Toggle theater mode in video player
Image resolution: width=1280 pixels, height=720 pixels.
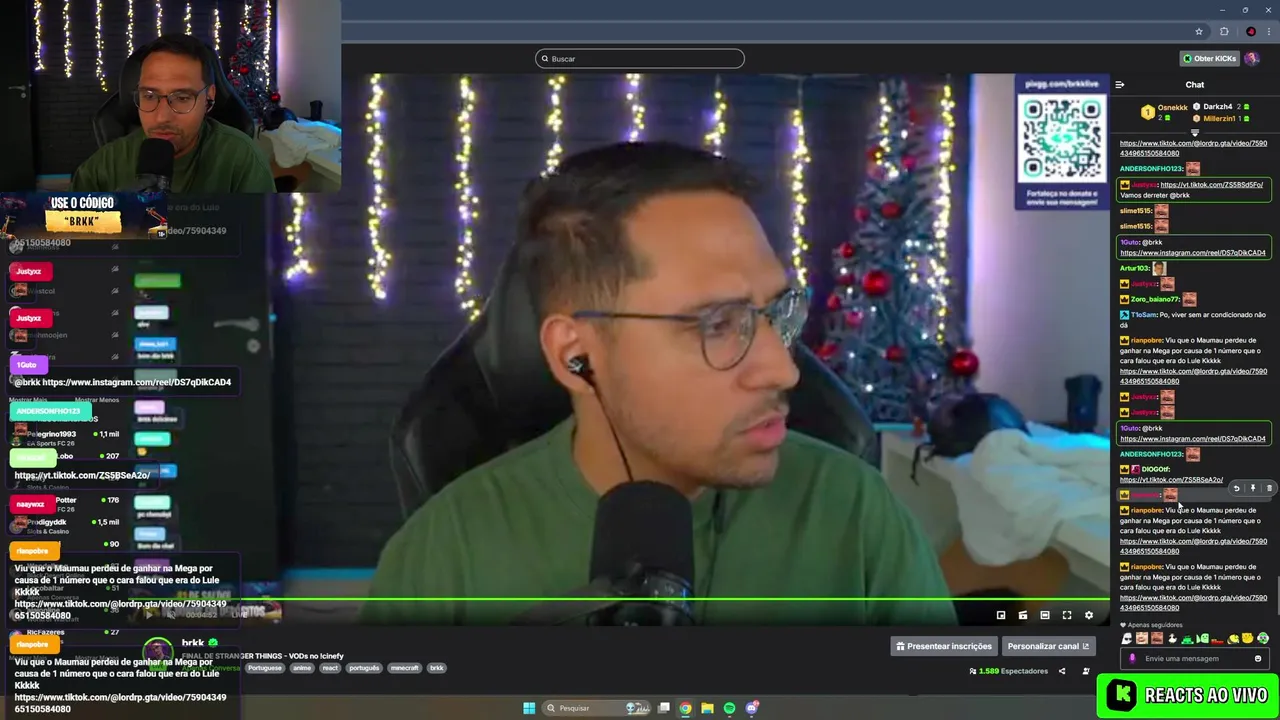pyautogui.click(x=1045, y=615)
